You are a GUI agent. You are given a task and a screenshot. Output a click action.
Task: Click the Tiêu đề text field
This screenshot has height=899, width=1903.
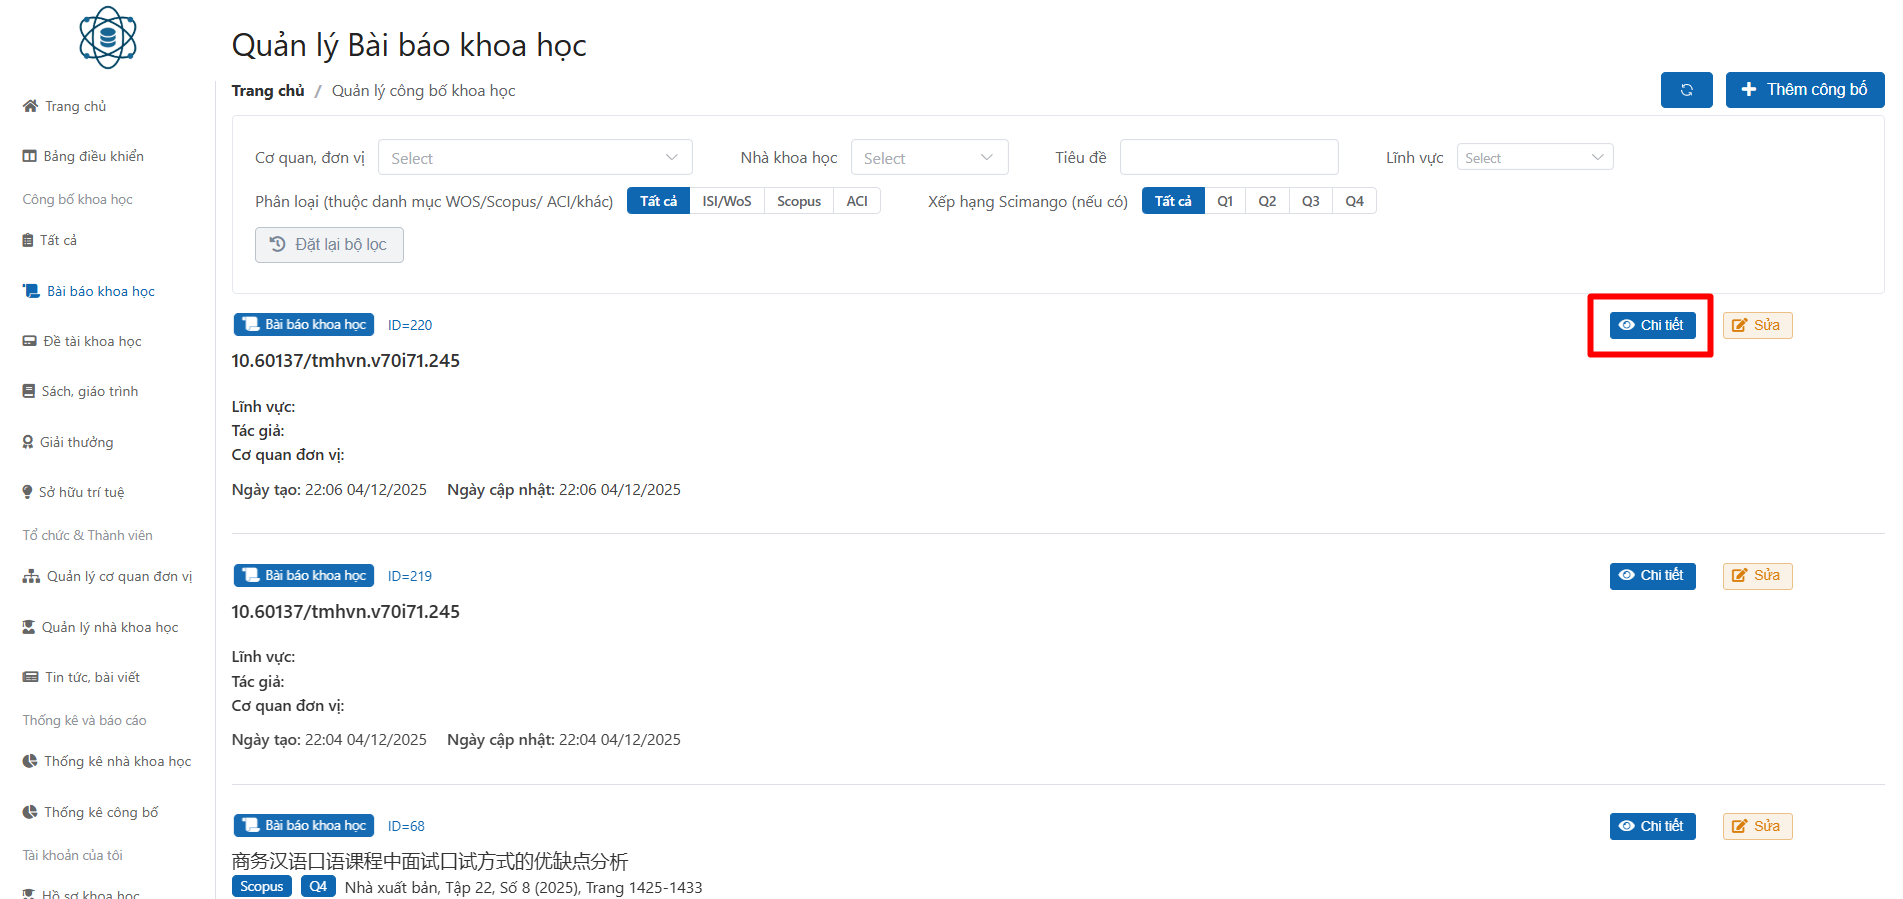[x=1228, y=158]
